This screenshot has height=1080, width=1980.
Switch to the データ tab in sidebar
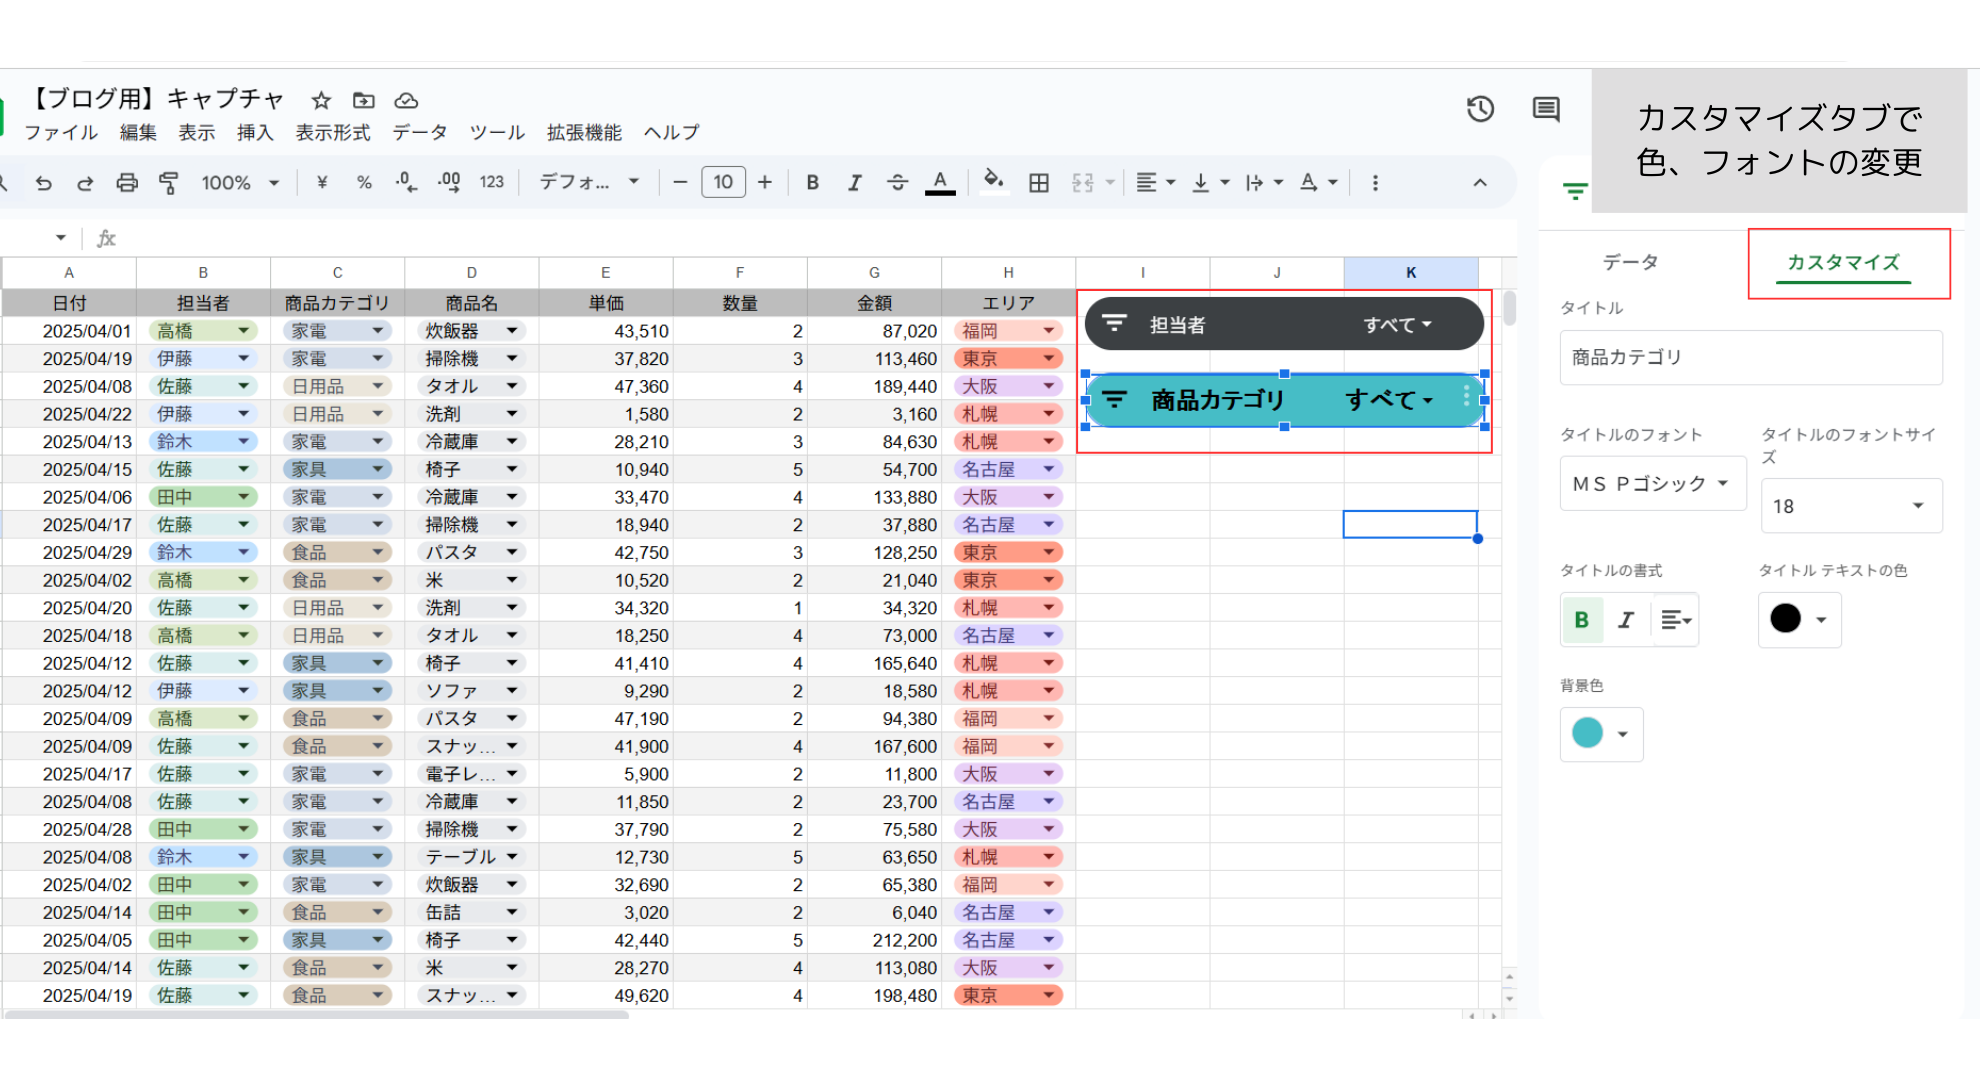click(1631, 262)
